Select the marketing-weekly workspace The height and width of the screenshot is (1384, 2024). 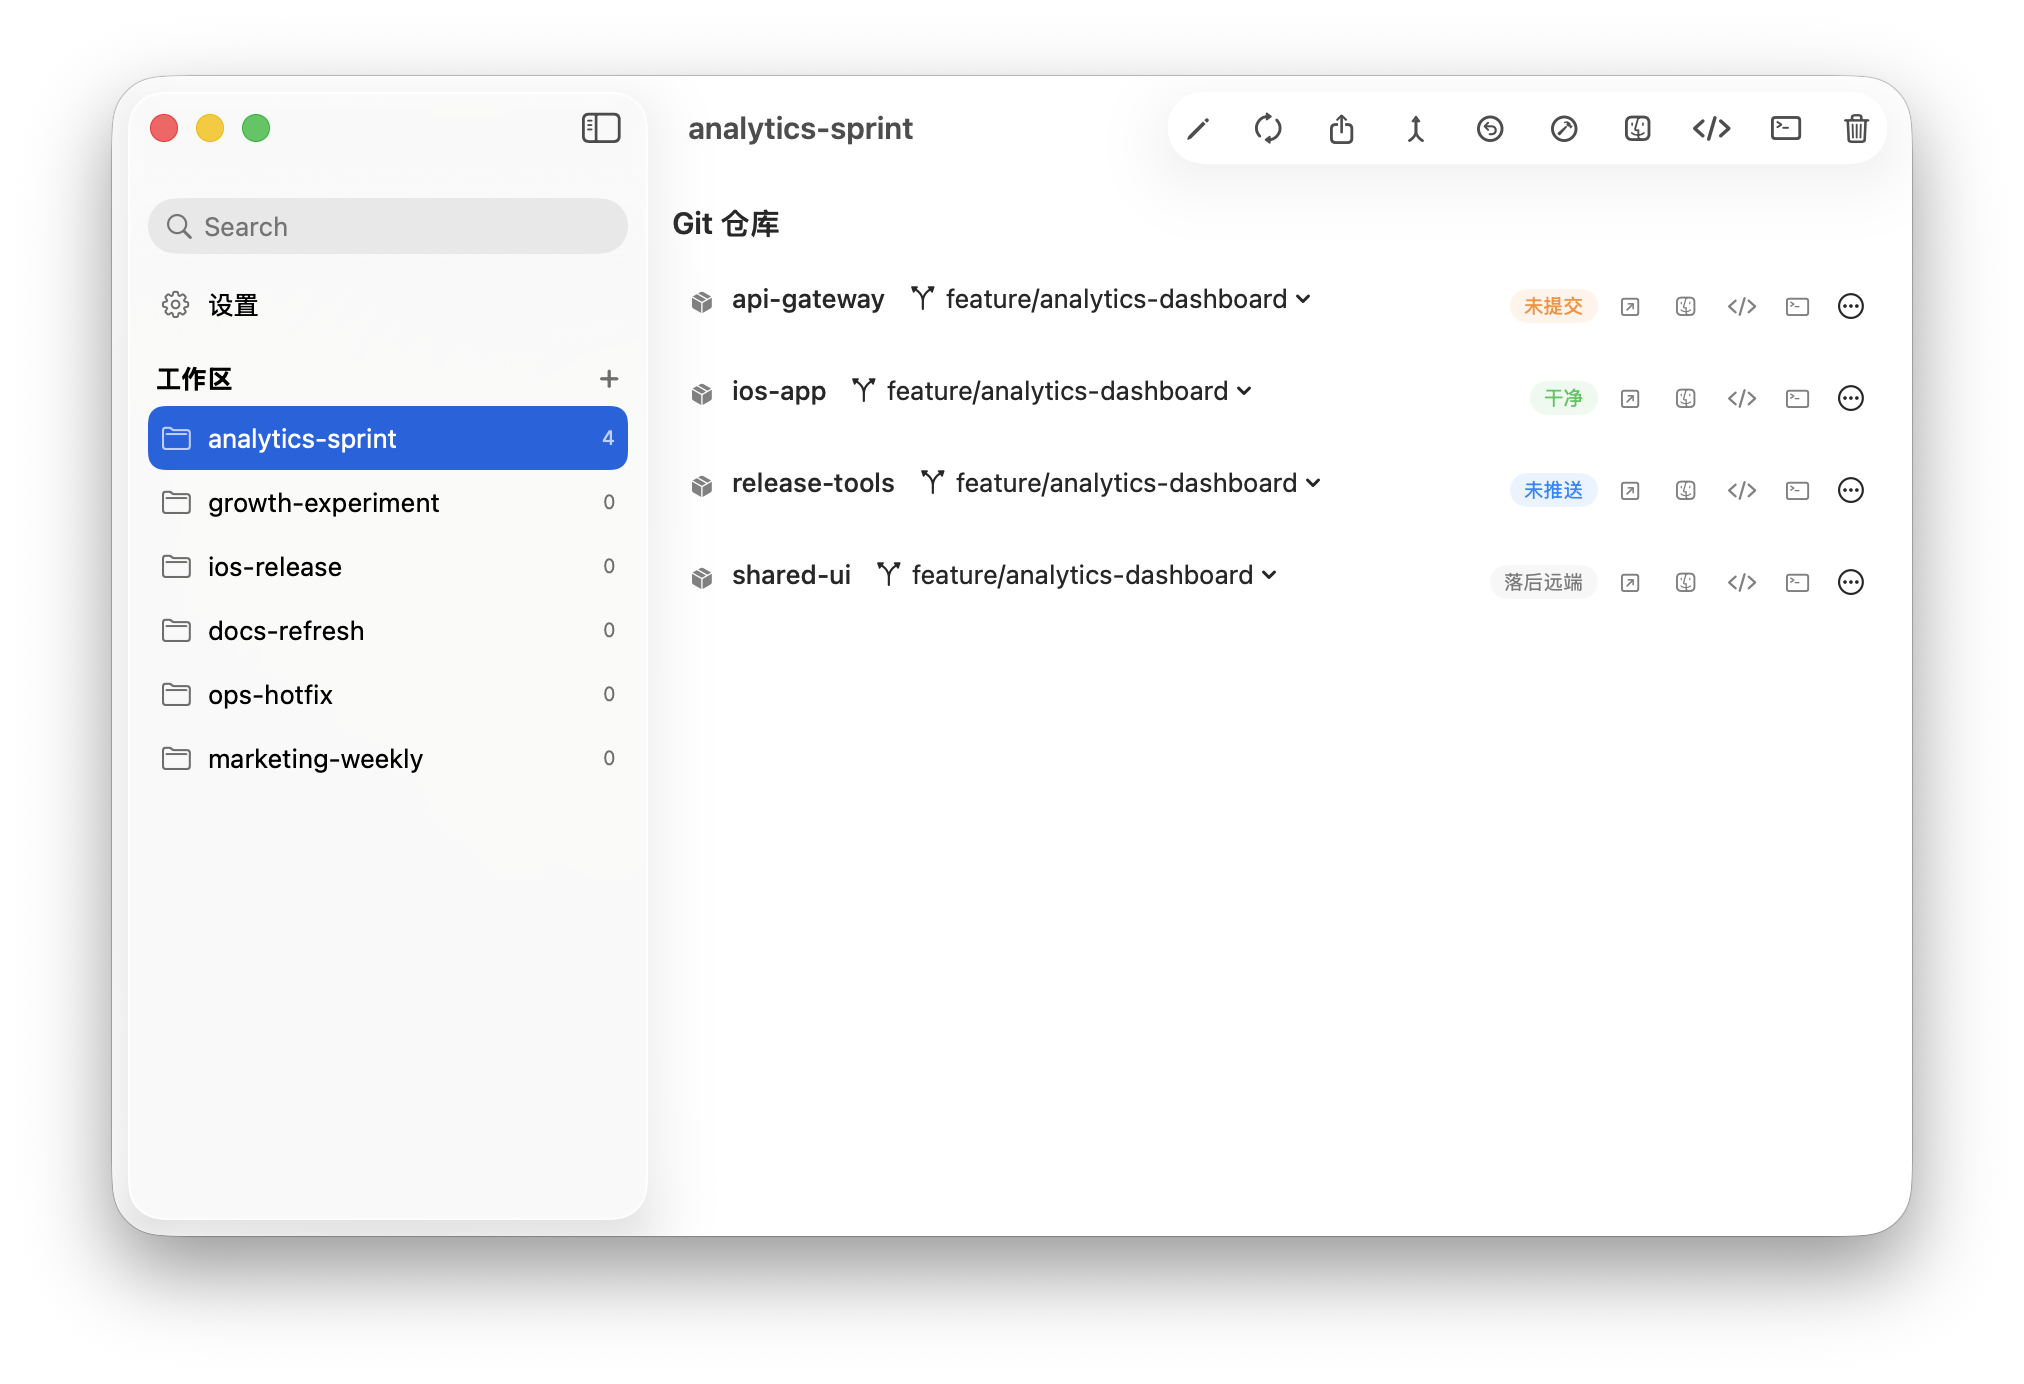pos(315,758)
